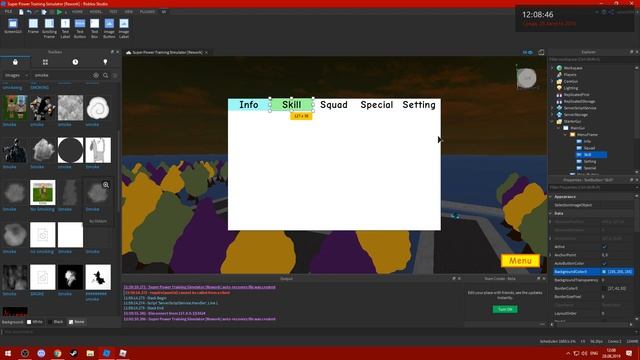
Task: Collapse the Appearance section in Properties
Action: tap(551, 197)
